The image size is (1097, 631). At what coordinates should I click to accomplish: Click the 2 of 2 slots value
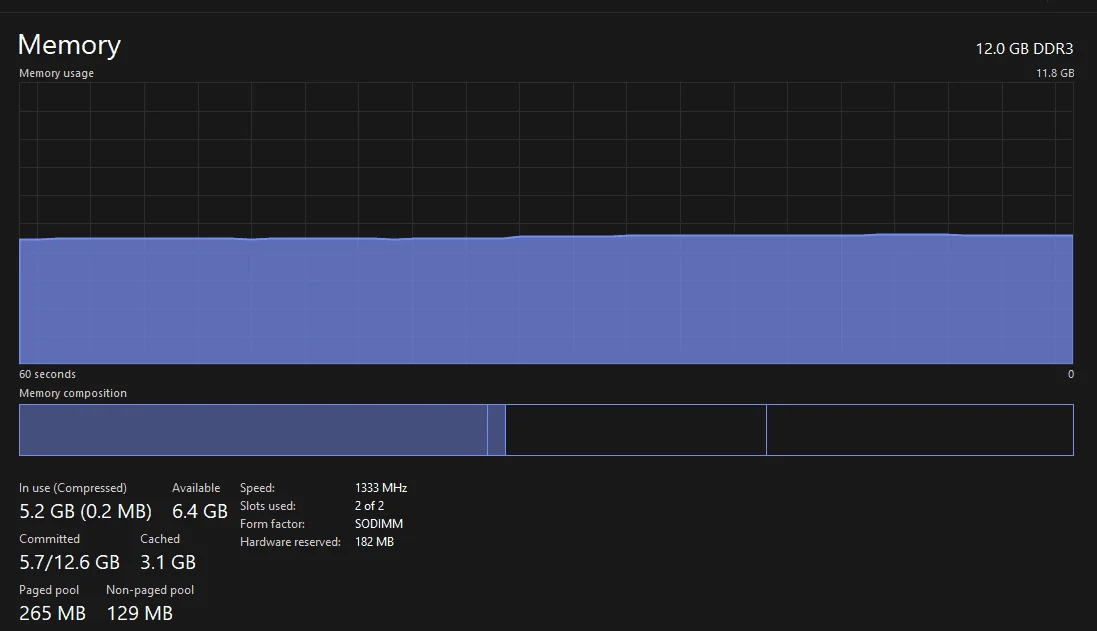pos(369,506)
